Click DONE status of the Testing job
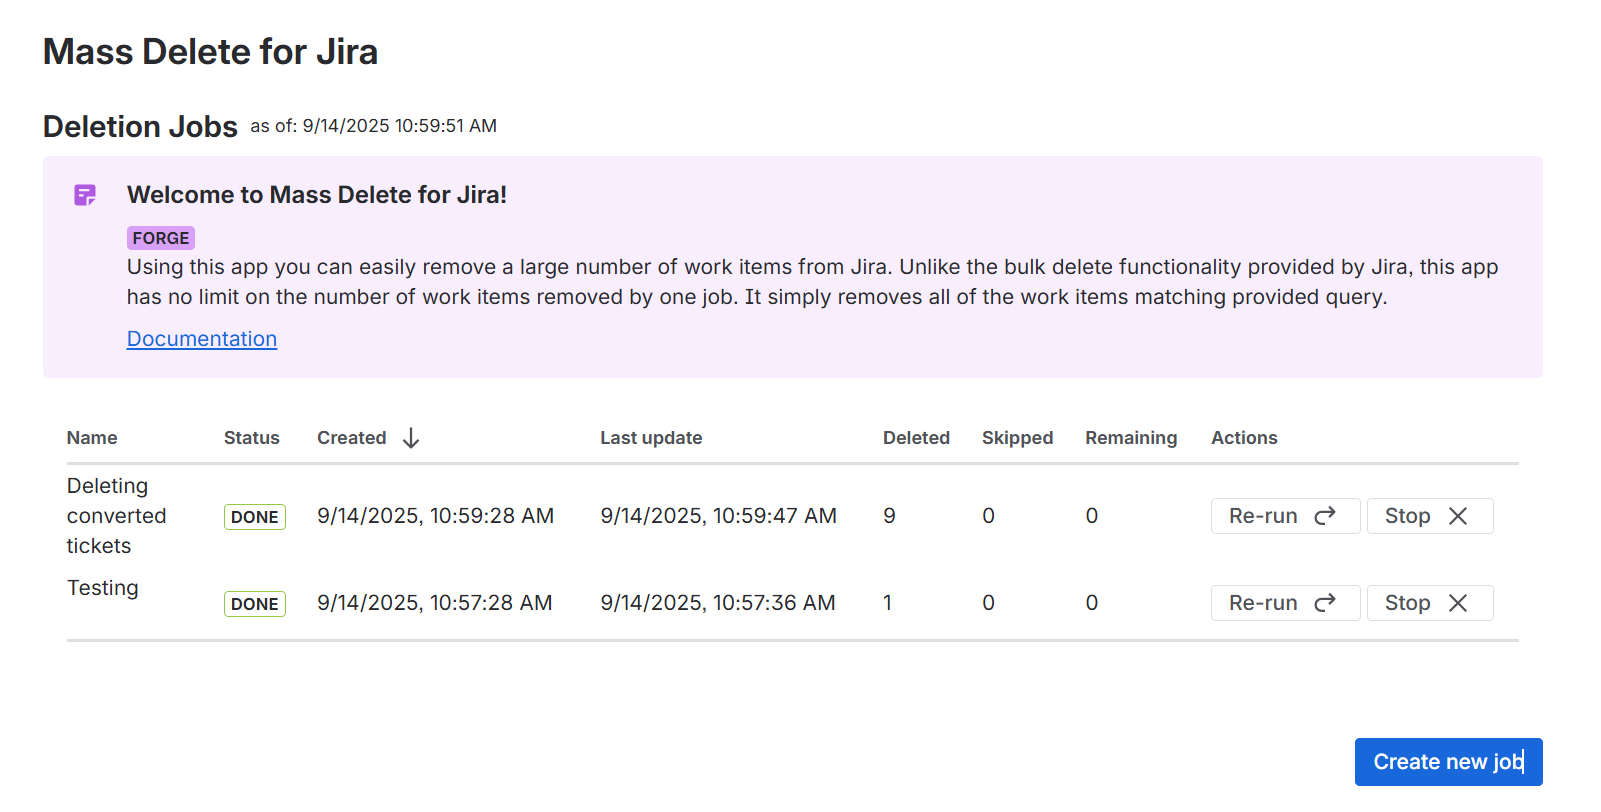 click(255, 604)
